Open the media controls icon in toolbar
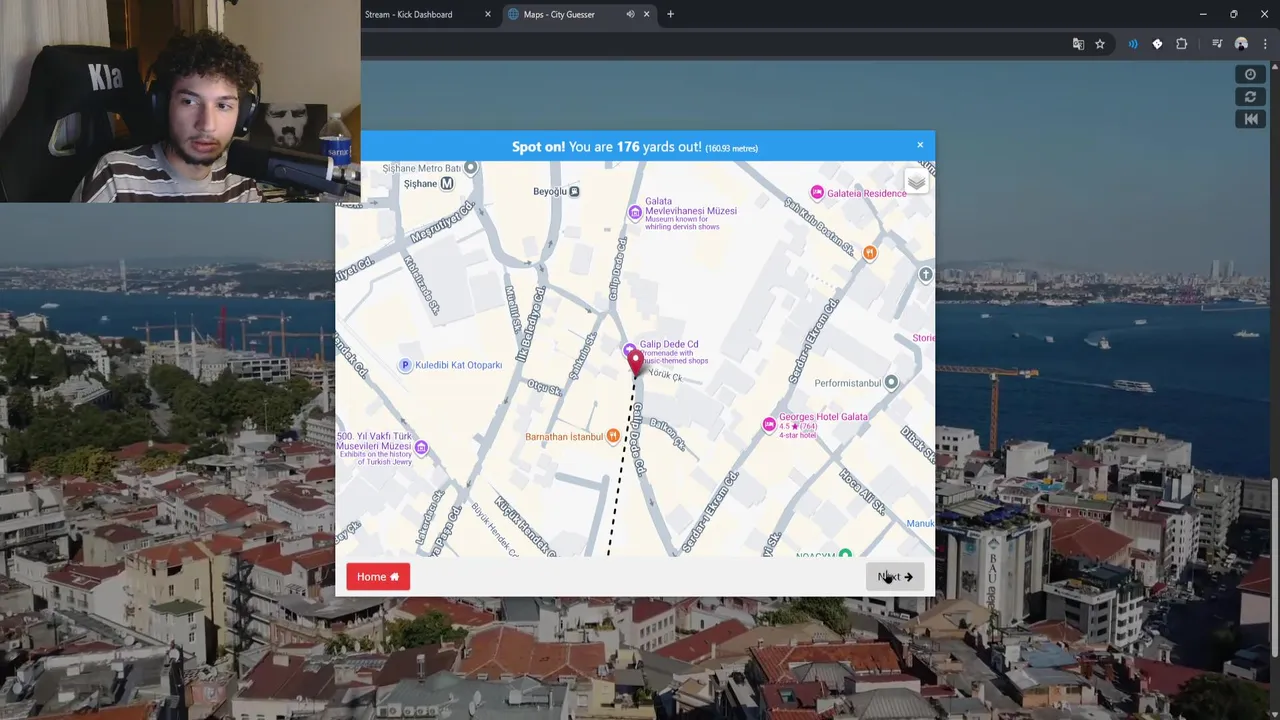 (x=1217, y=44)
